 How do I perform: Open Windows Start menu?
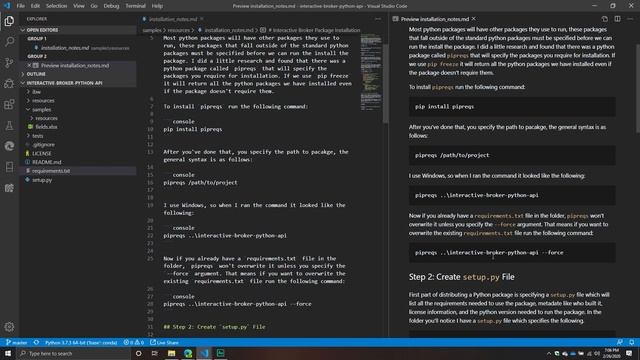[x=8, y=353]
